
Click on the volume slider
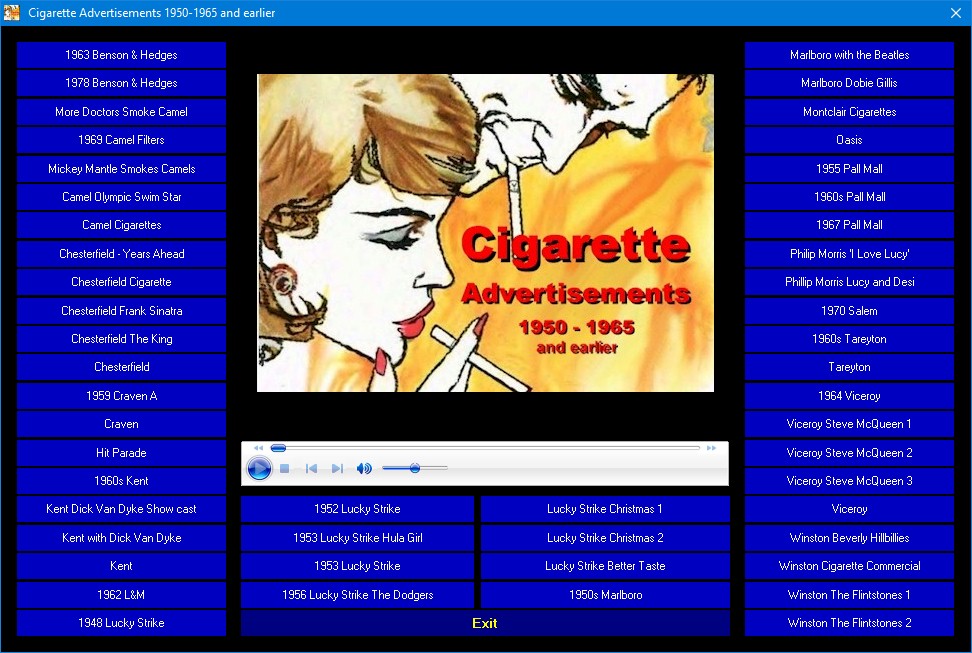[x=414, y=468]
